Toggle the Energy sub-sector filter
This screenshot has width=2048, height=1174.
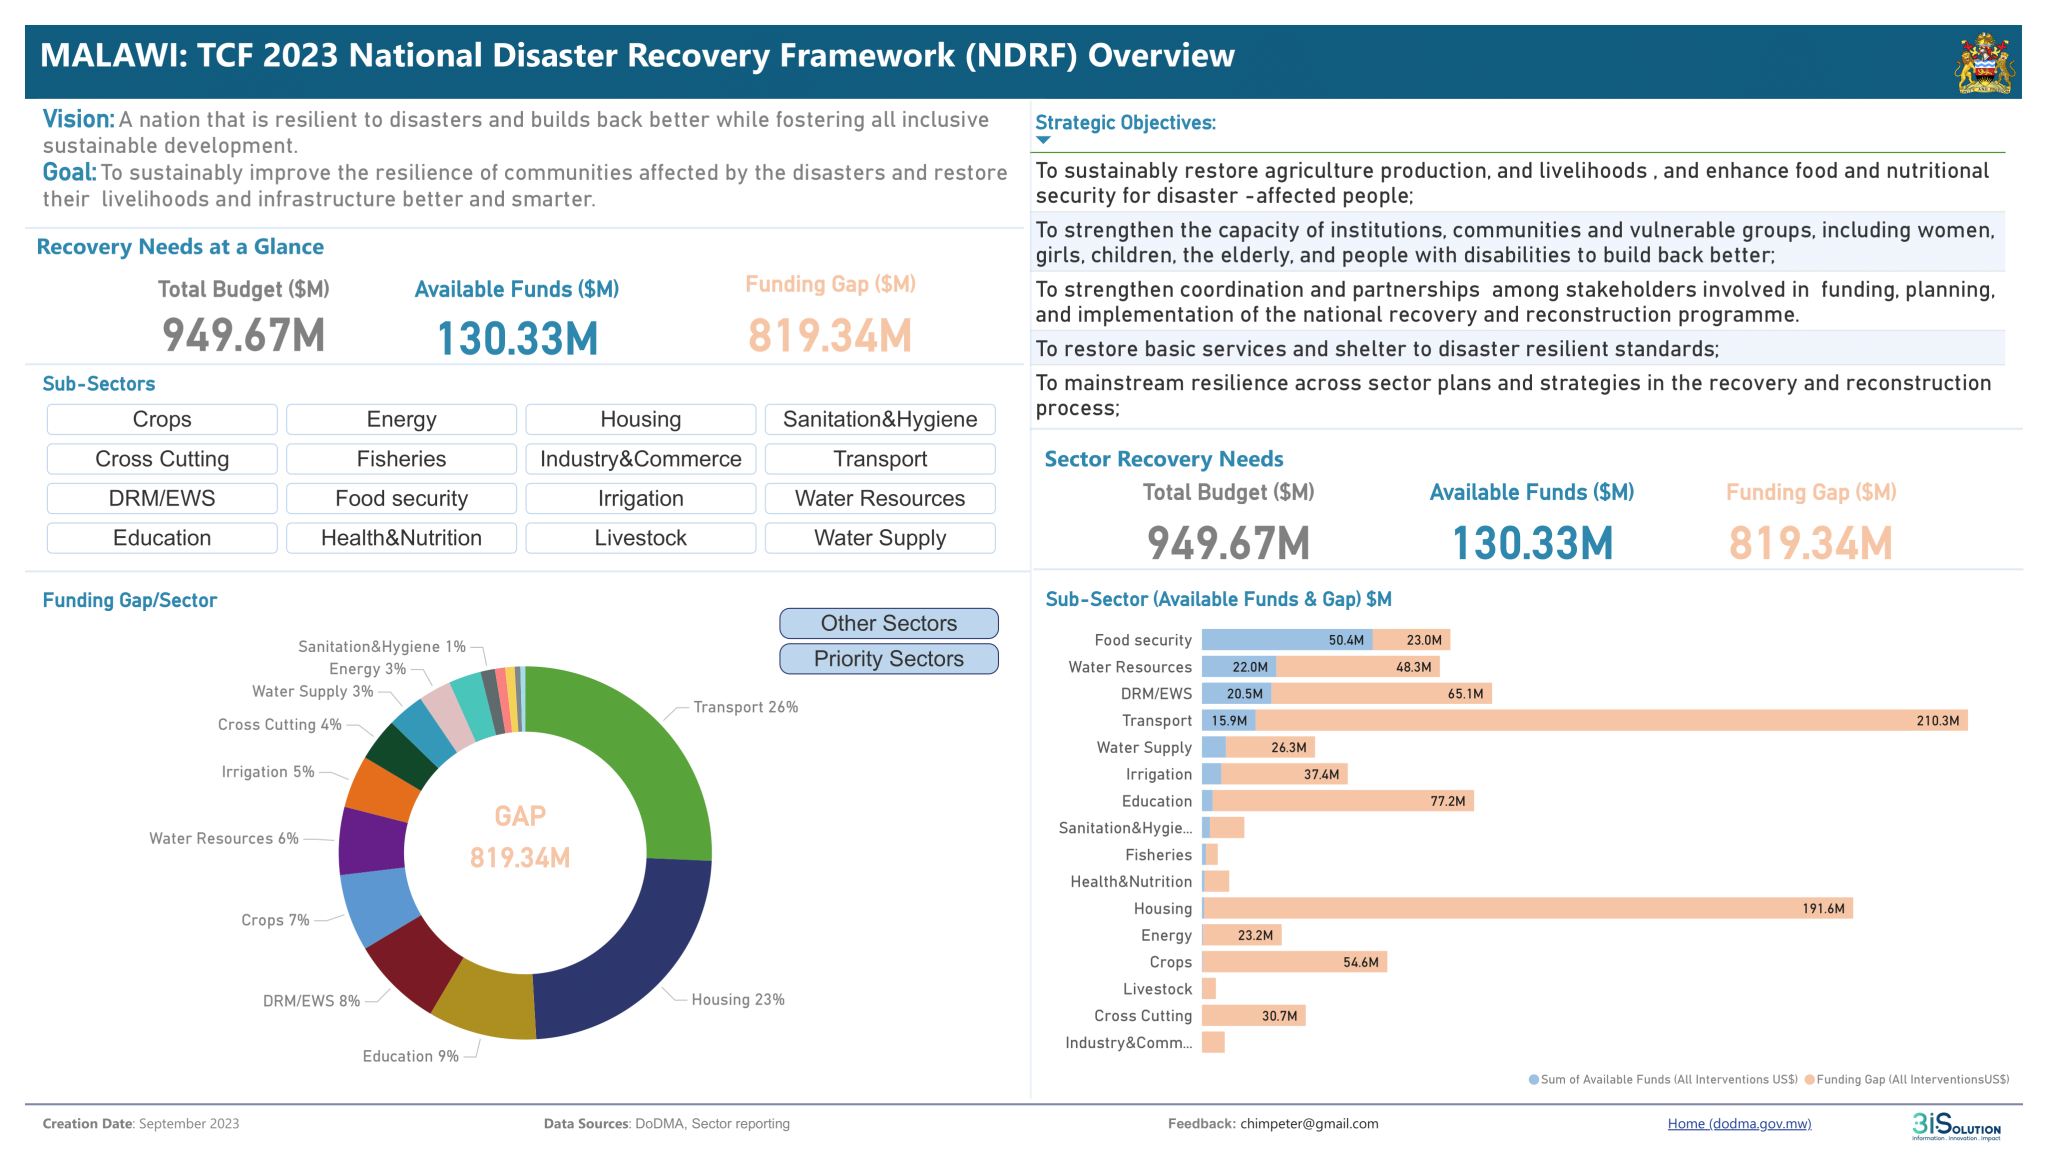pyautogui.click(x=401, y=420)
